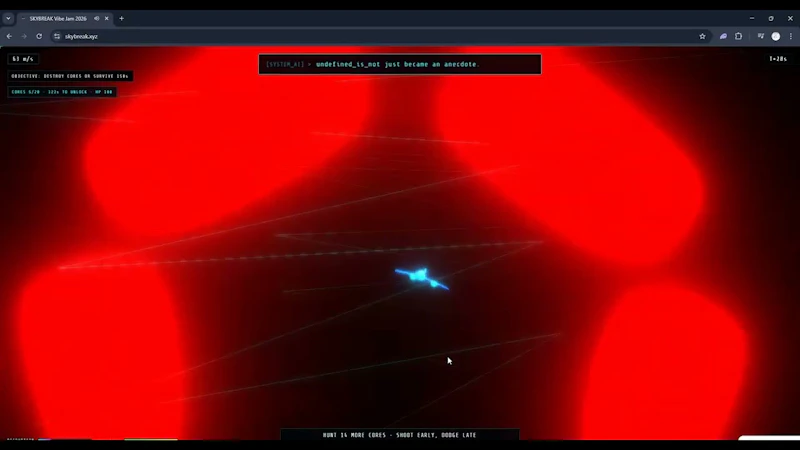Image resolution: width=800 pixels, height=450 pixels.
Task: Minimize the browser window
Action: [752, 18]
